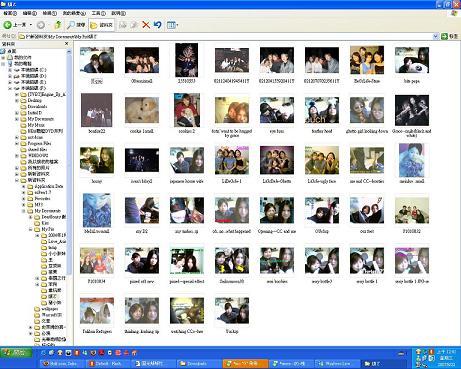
Task: Open the Help (說明) menu
Action: (118, 13)
